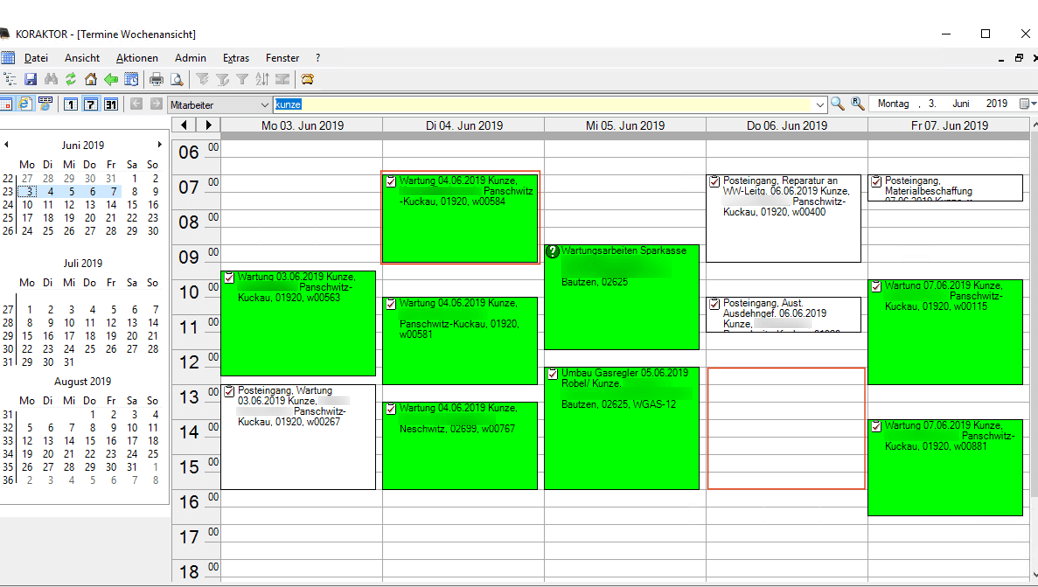This screenshot has width=1038, height=587.
Task: Open print preview (page with magnifier icon)
Action: click(x=176, y=79)
